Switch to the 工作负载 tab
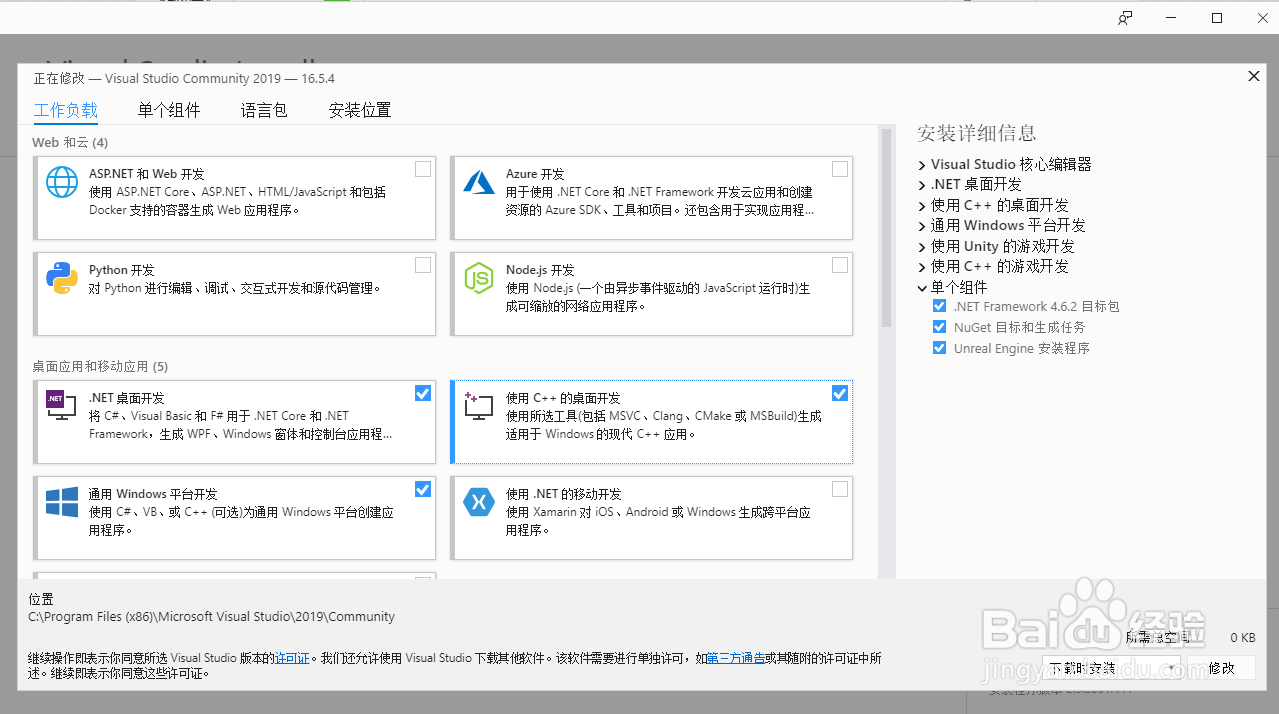Image resolution: width=1279 pixels, height=714 pixels. tap(66, 110)
